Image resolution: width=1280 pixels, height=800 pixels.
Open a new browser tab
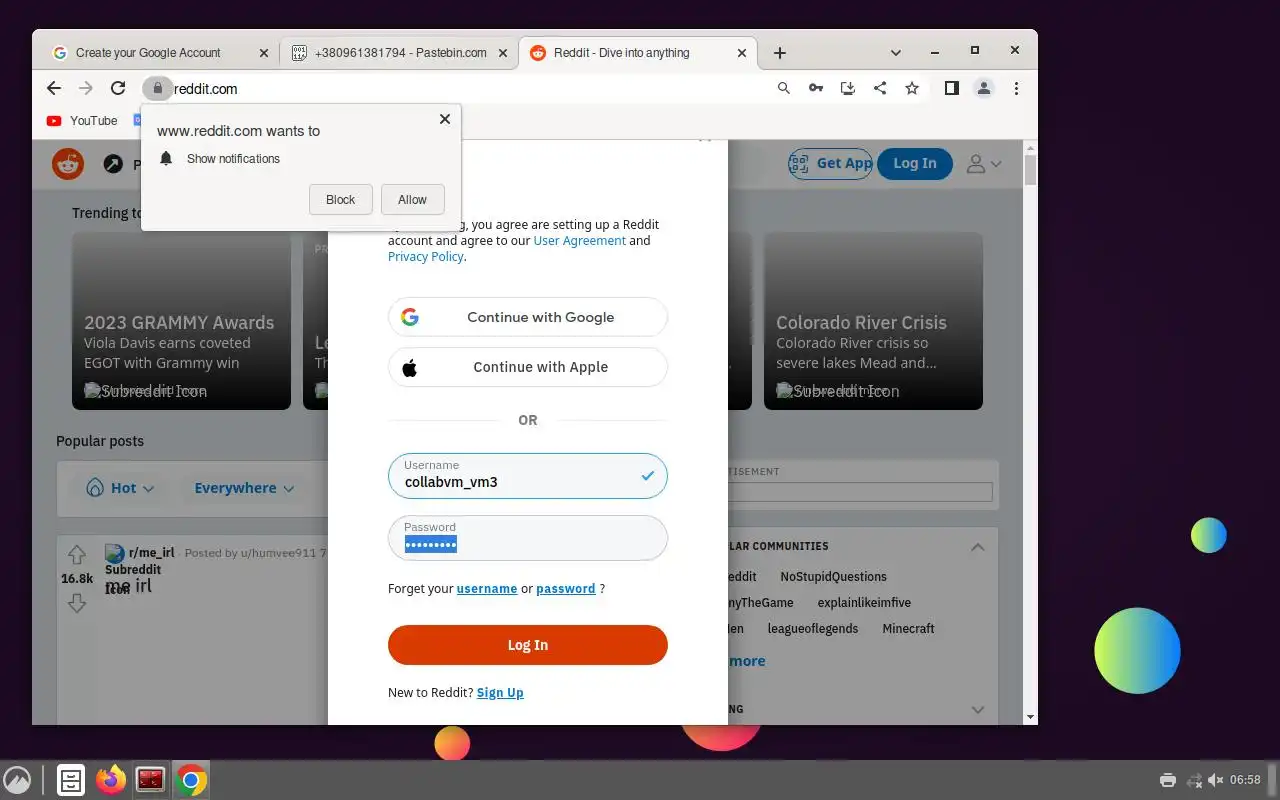coord(780,53)
